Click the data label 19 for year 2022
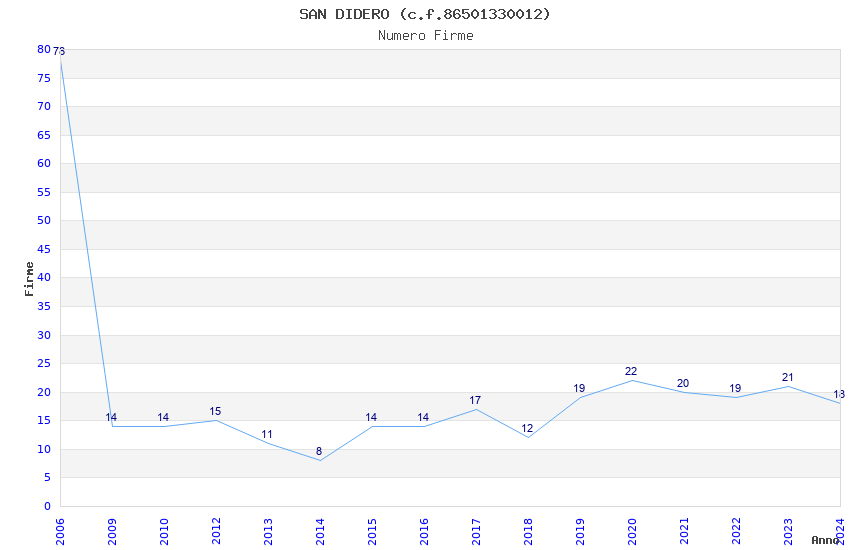850x550 pixels. [735, 388]
